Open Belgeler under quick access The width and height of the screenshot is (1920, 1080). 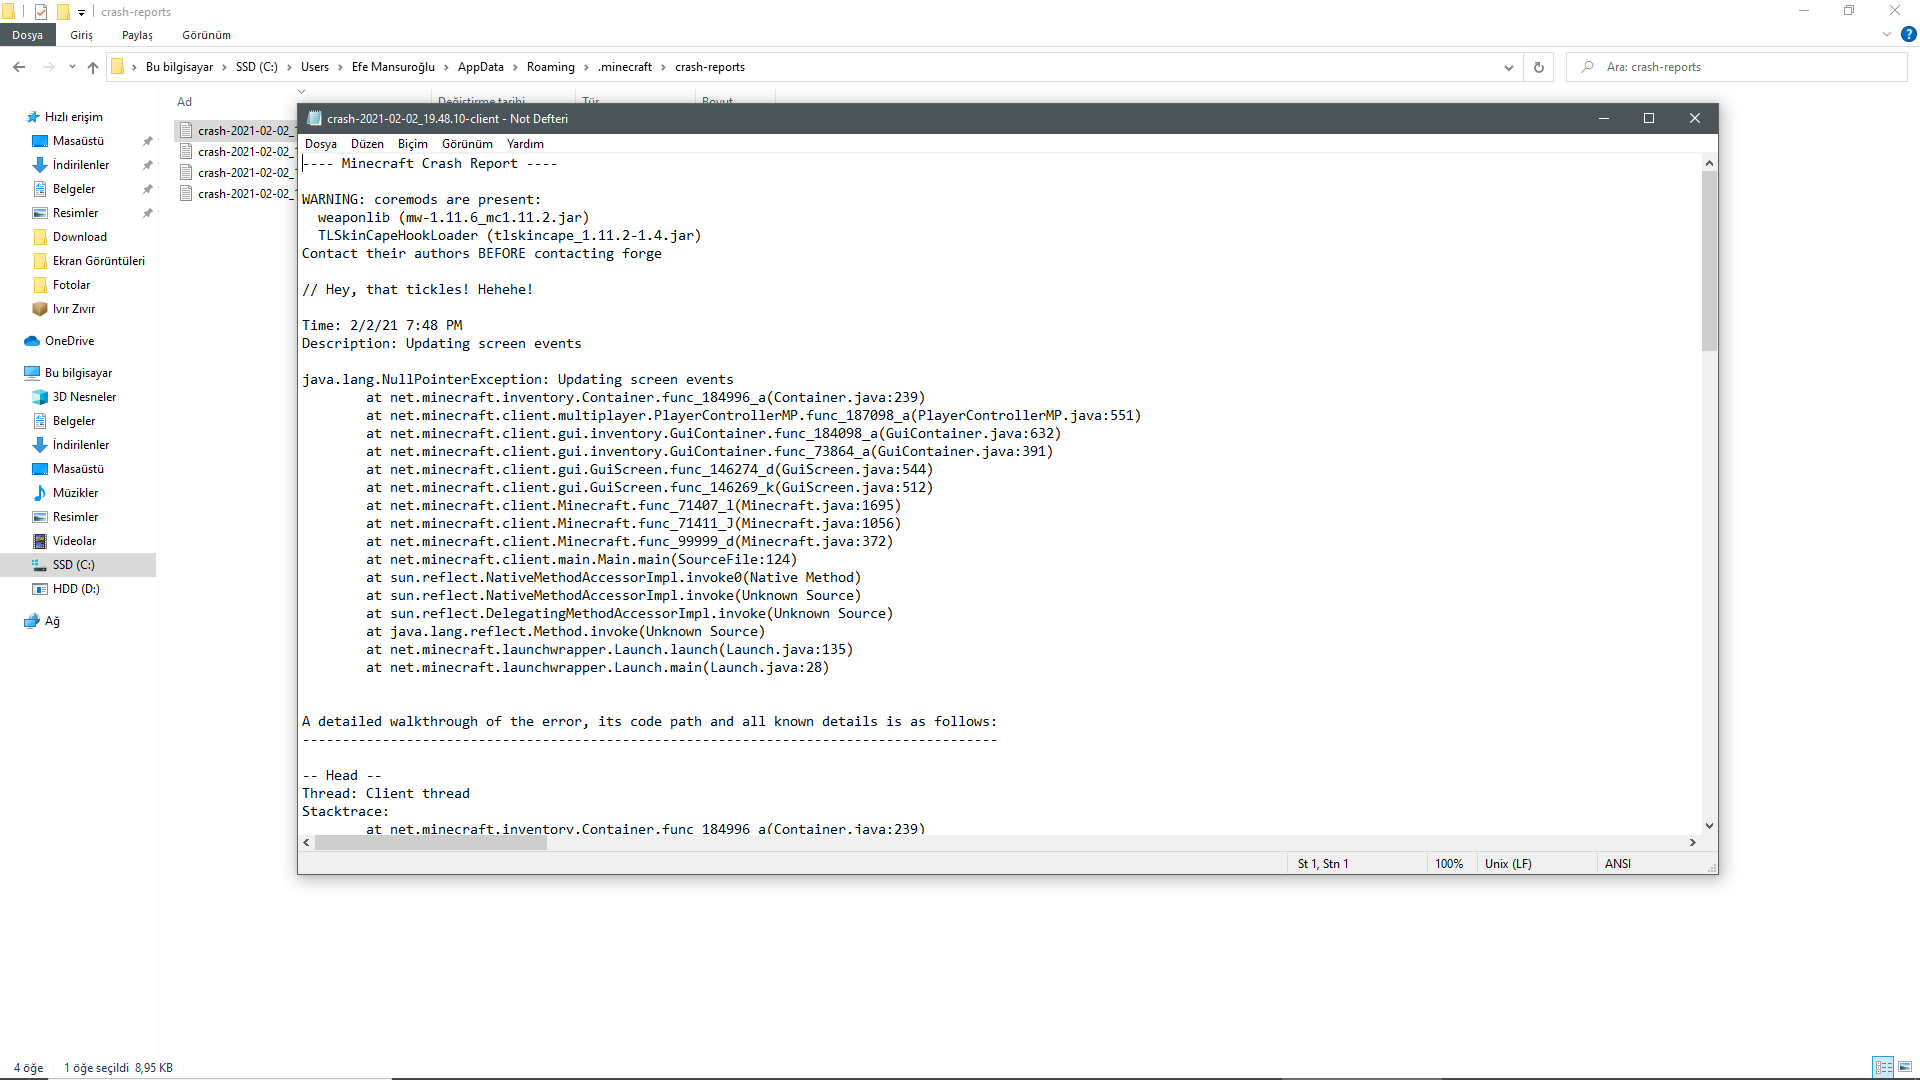coord(74,189)
